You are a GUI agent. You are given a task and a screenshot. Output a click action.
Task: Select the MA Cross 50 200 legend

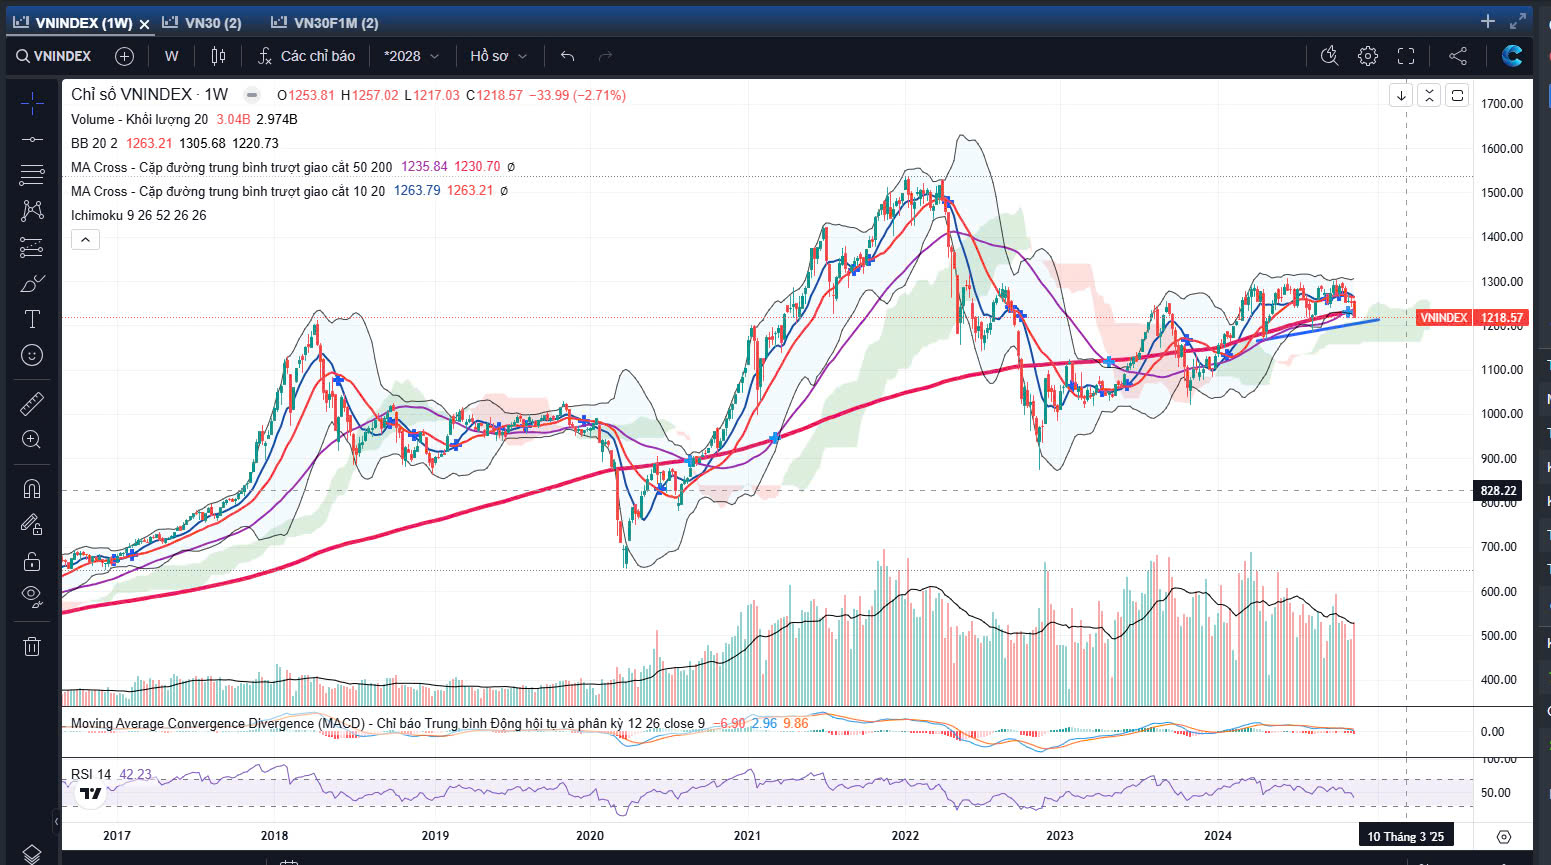coord(231,167)
